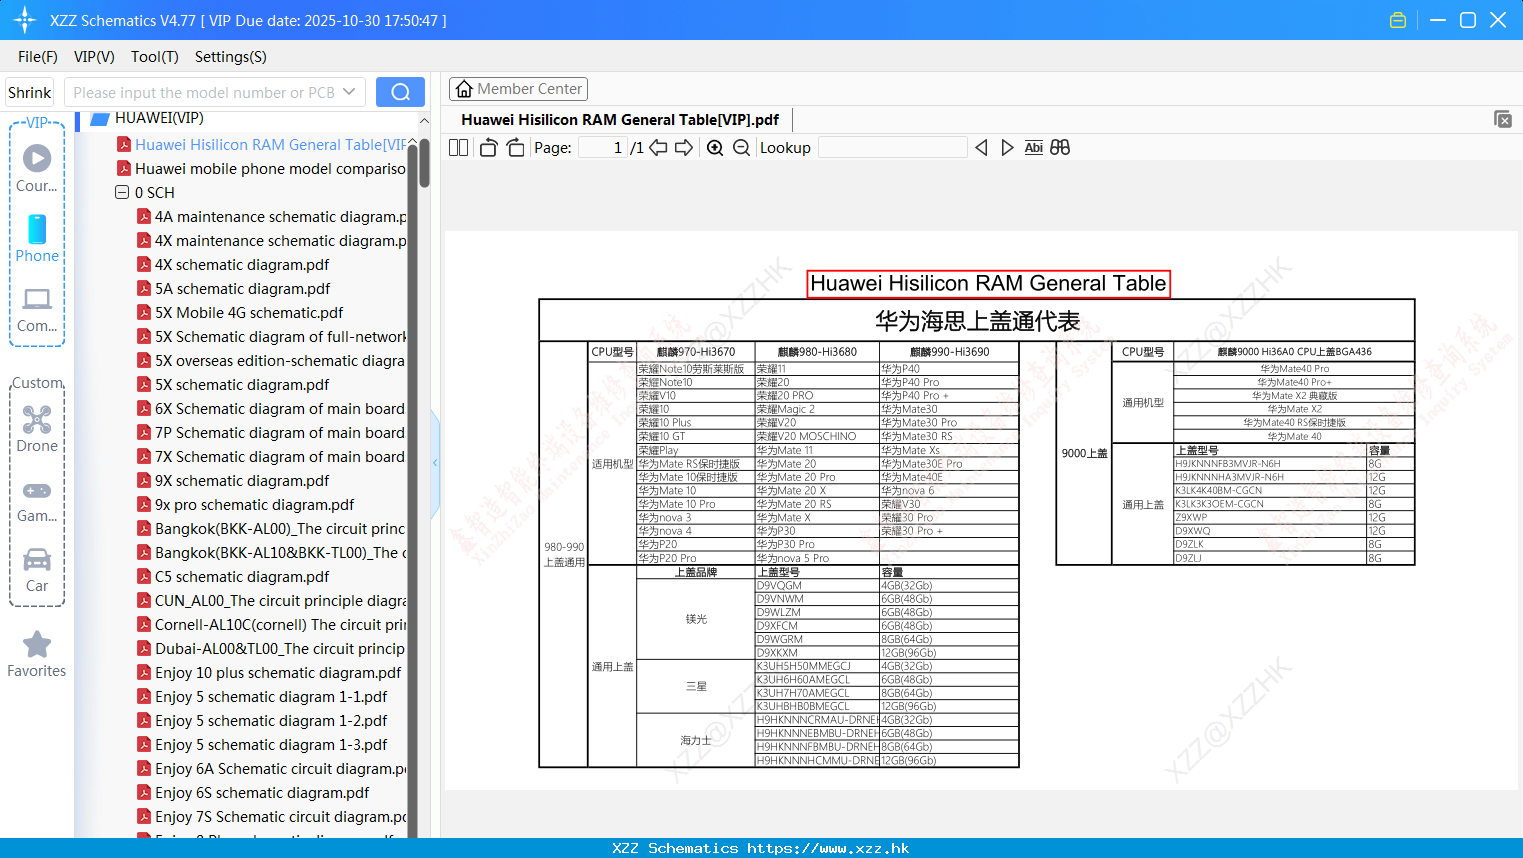Screen dimensions: 1523x858
Task: Open 4X maintenance schematic diagram pdf
Action: pos(272,241)
